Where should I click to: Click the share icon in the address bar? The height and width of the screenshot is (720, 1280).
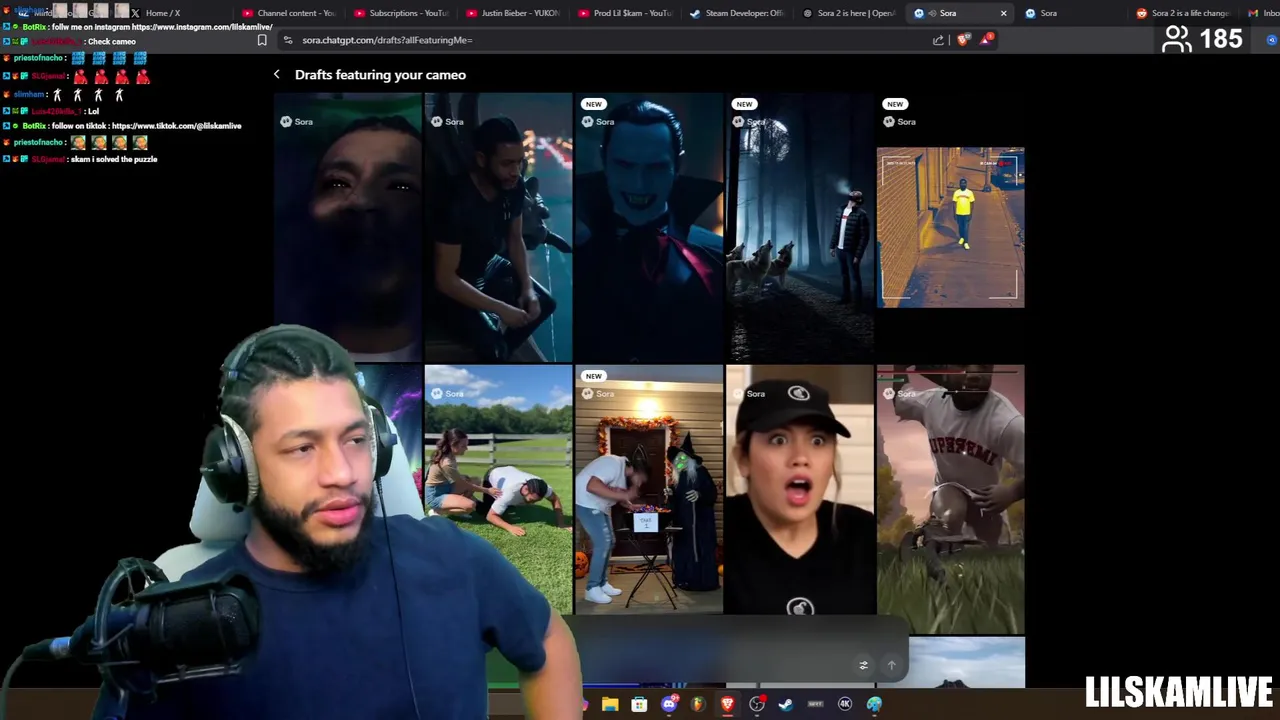(x=938, y=40)
